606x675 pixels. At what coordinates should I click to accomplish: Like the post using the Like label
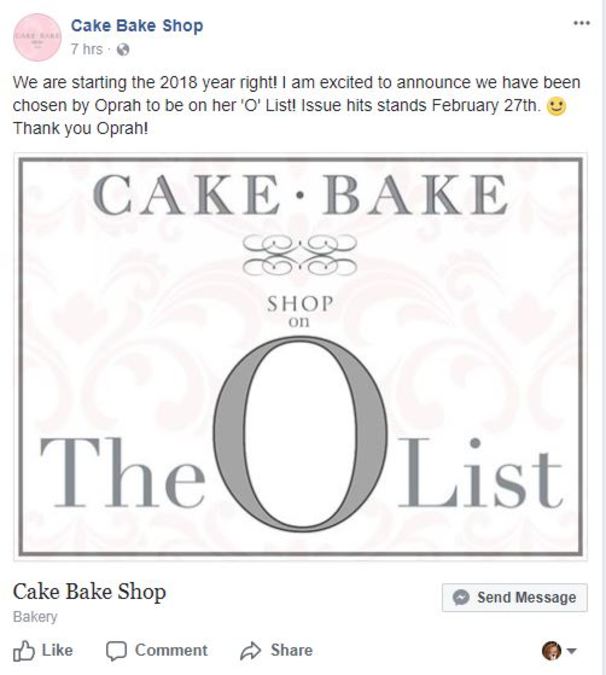click(57, 650)
